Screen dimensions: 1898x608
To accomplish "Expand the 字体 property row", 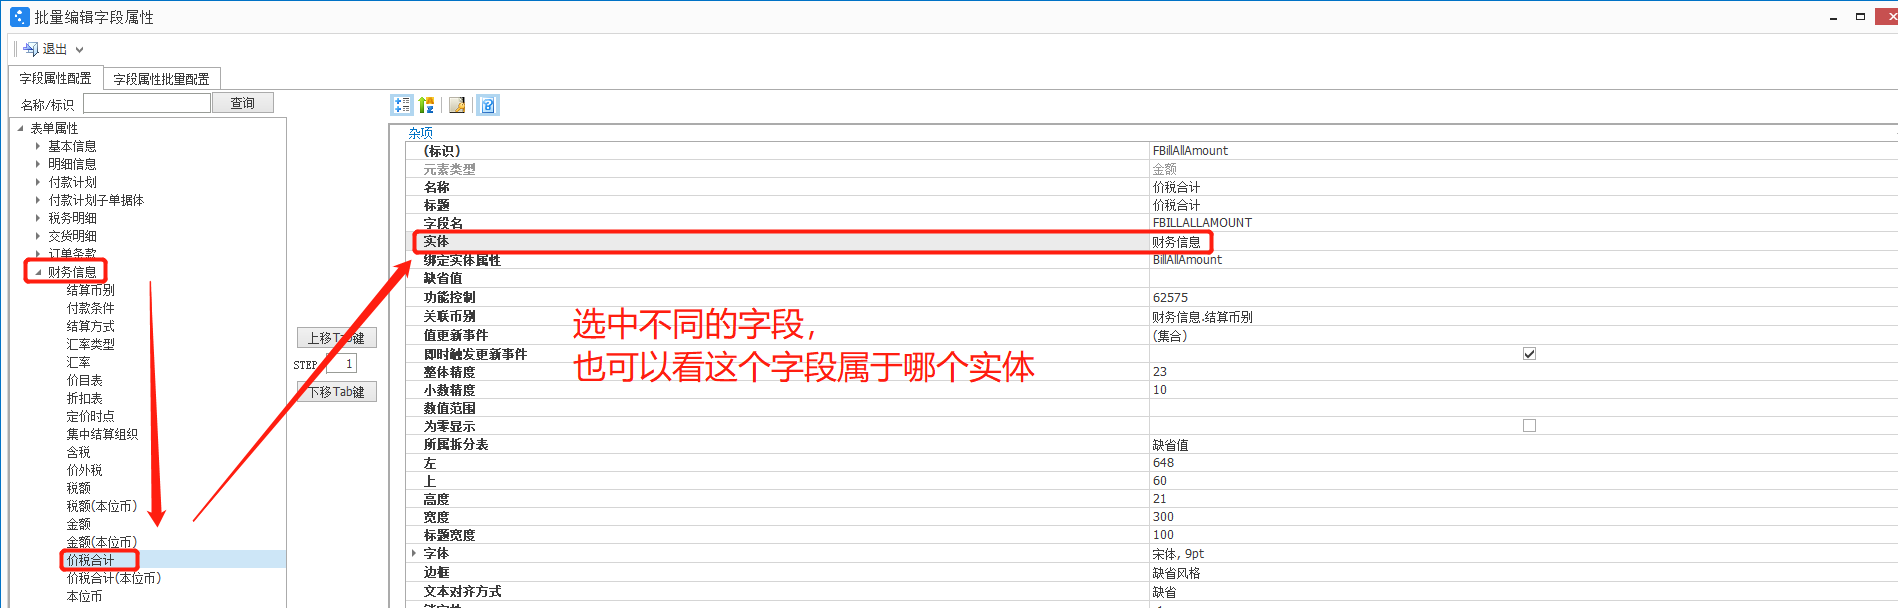I will click(x=414, y=553).
